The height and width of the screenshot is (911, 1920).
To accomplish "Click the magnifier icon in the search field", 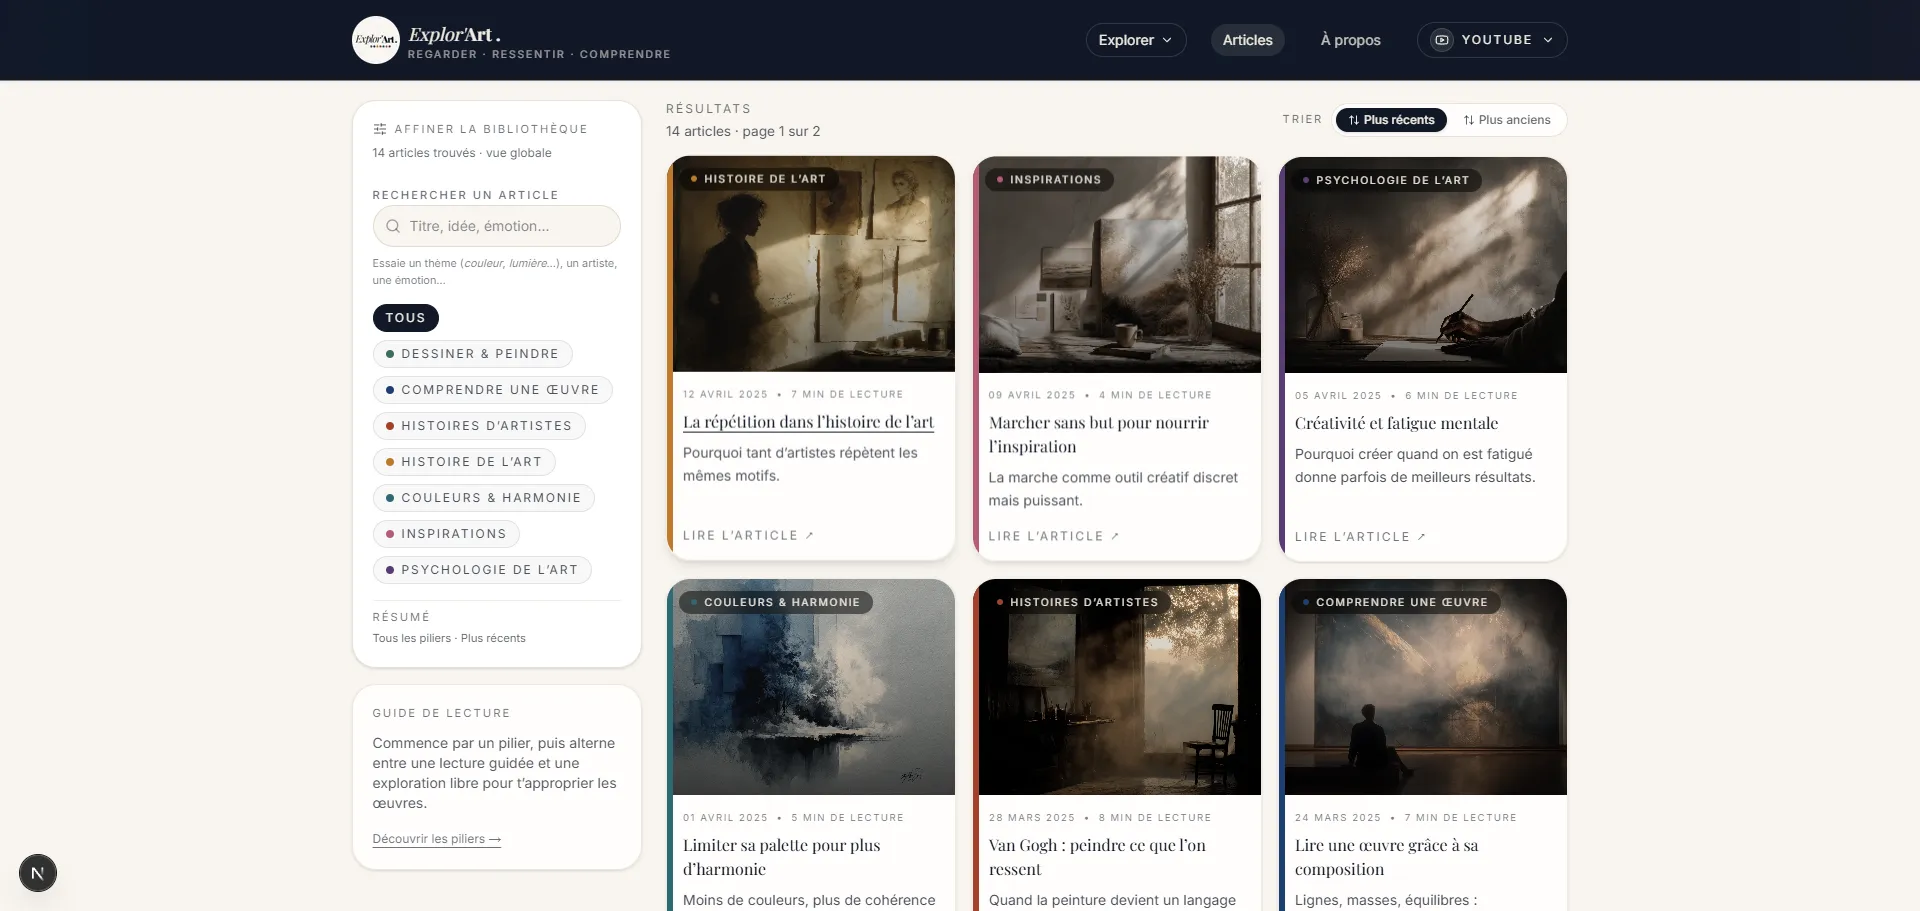I will [x=392, y=226].
